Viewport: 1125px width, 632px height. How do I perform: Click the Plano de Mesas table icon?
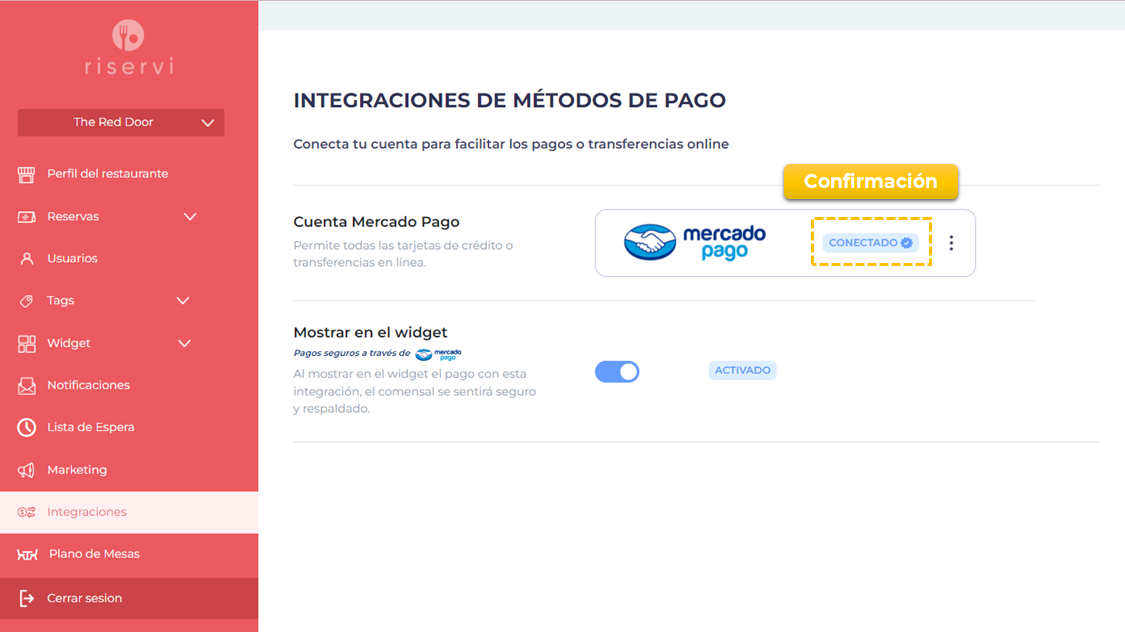27,555
